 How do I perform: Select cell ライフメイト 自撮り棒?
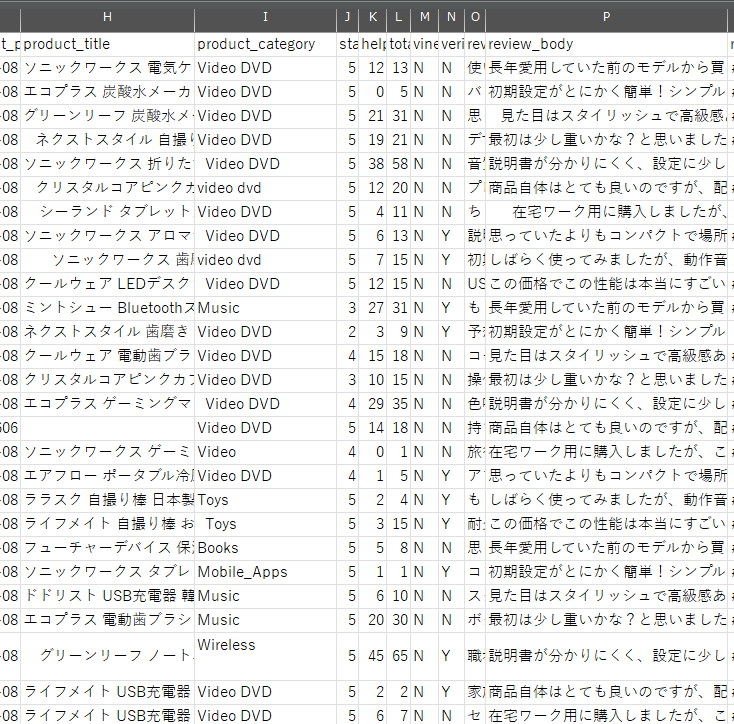(x=107, y=524)
